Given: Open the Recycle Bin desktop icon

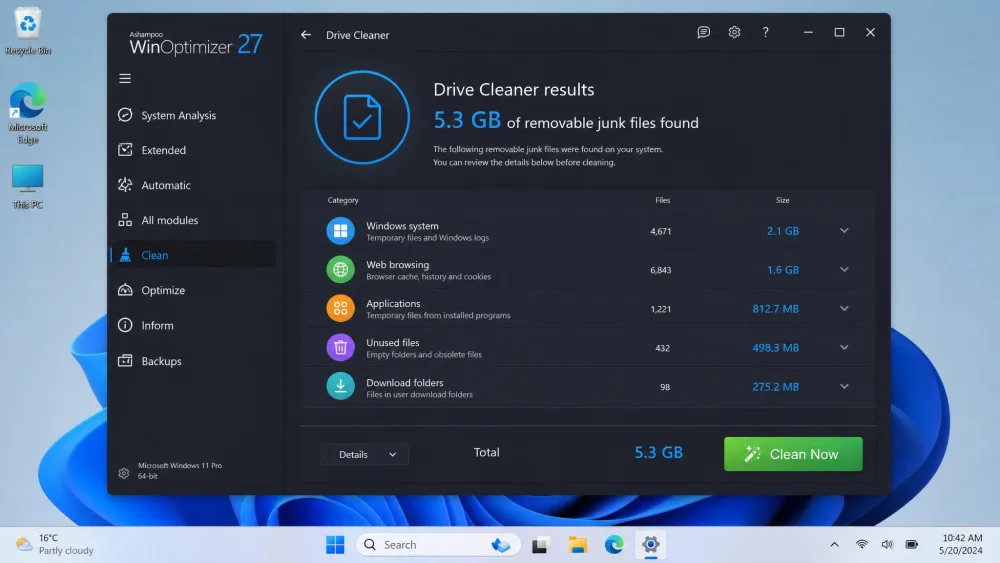Looking at the screenshot, I should pyautogui.click(x=27, y=31).
